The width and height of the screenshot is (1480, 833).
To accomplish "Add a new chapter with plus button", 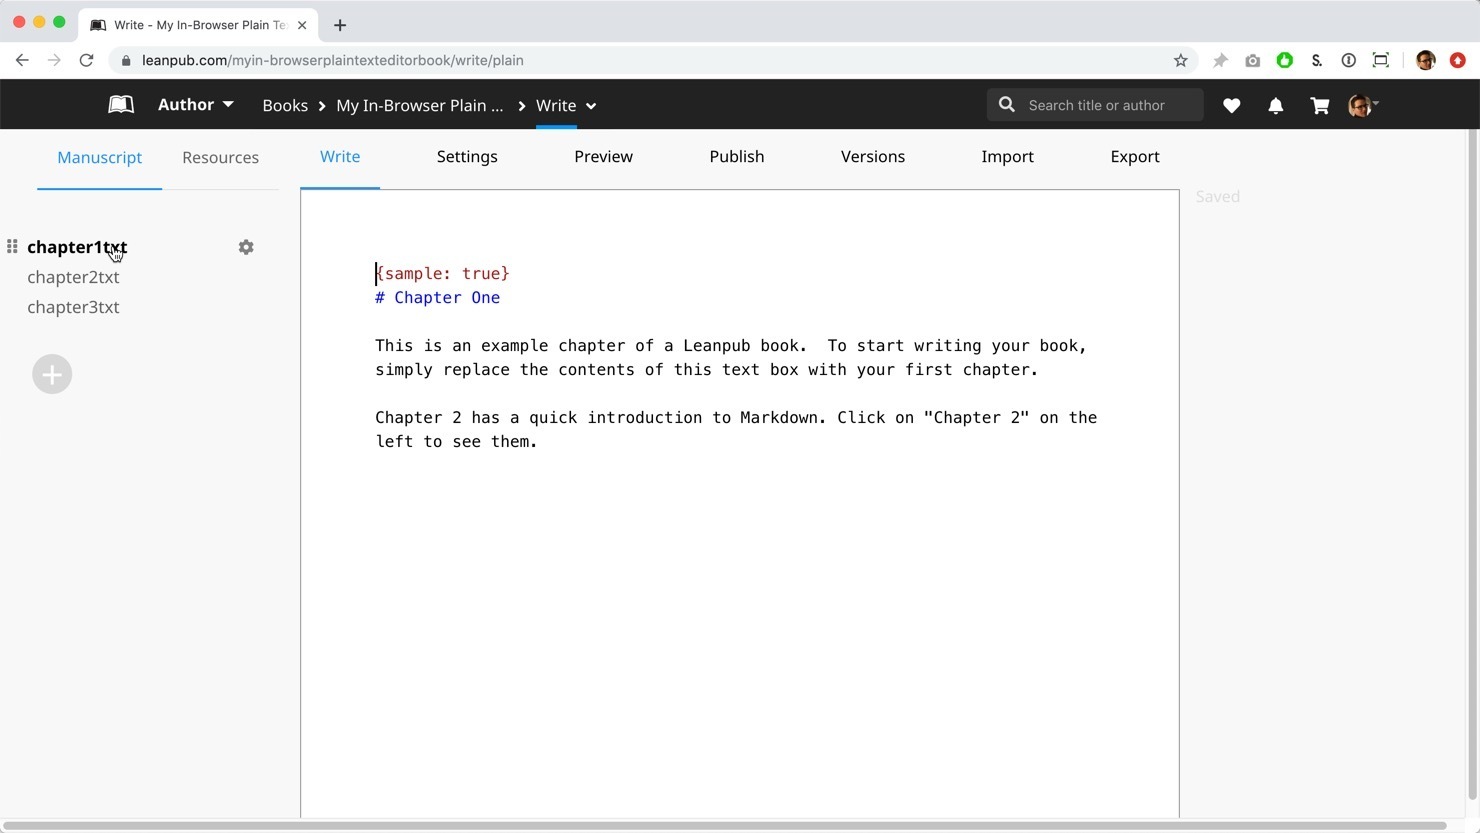I will [52, 374].
